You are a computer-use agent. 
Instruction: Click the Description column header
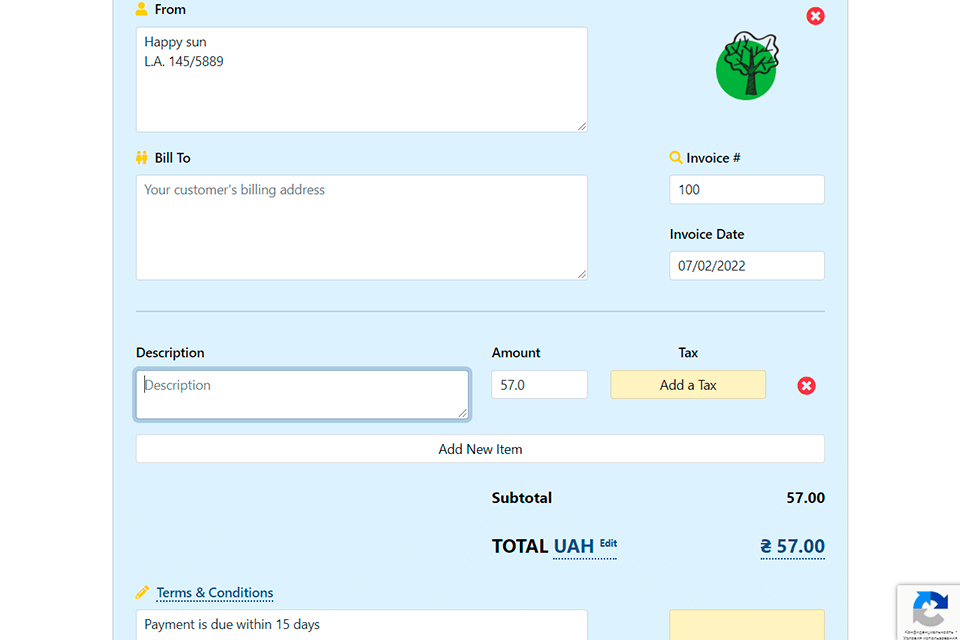(170, 353)
